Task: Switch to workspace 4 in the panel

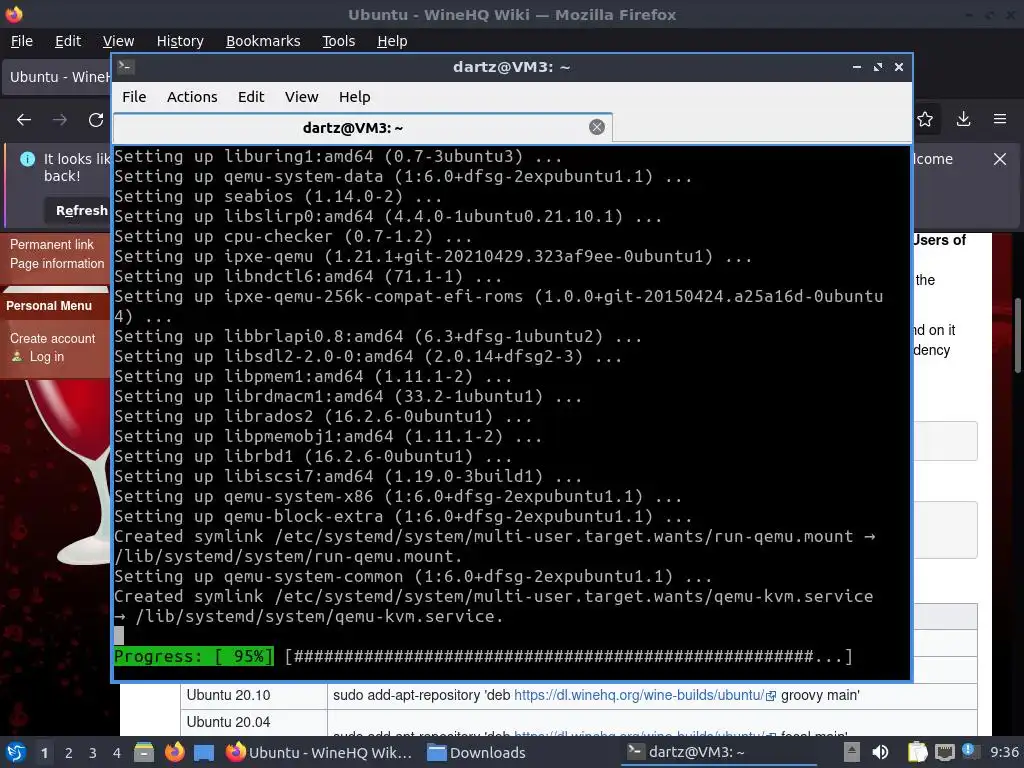Action: (117, 753)
